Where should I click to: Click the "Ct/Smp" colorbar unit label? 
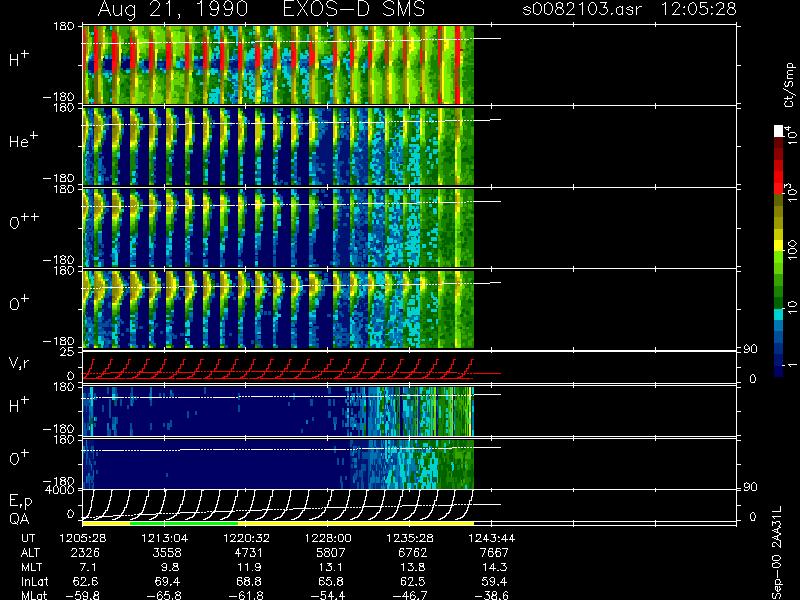(790, 85)
